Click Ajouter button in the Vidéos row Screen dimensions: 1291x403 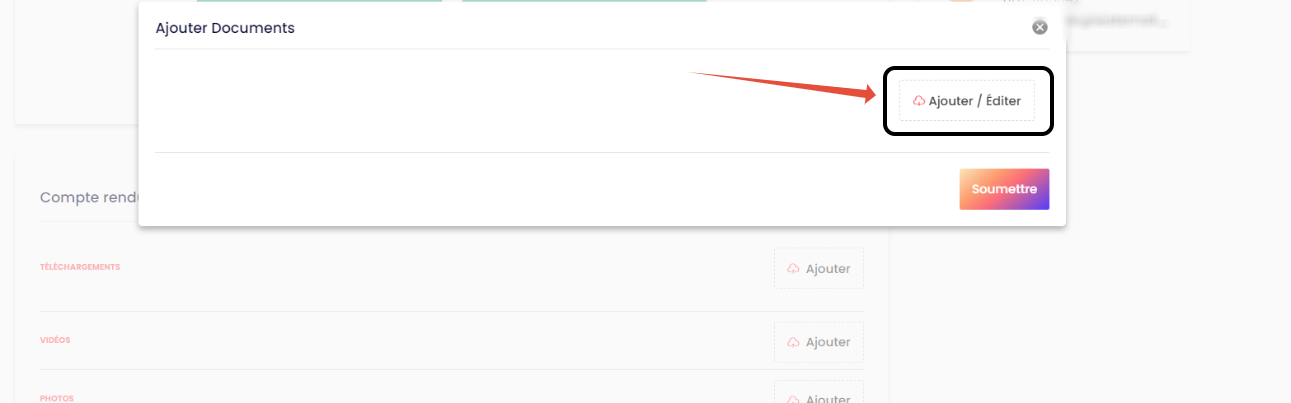[819, 342]
